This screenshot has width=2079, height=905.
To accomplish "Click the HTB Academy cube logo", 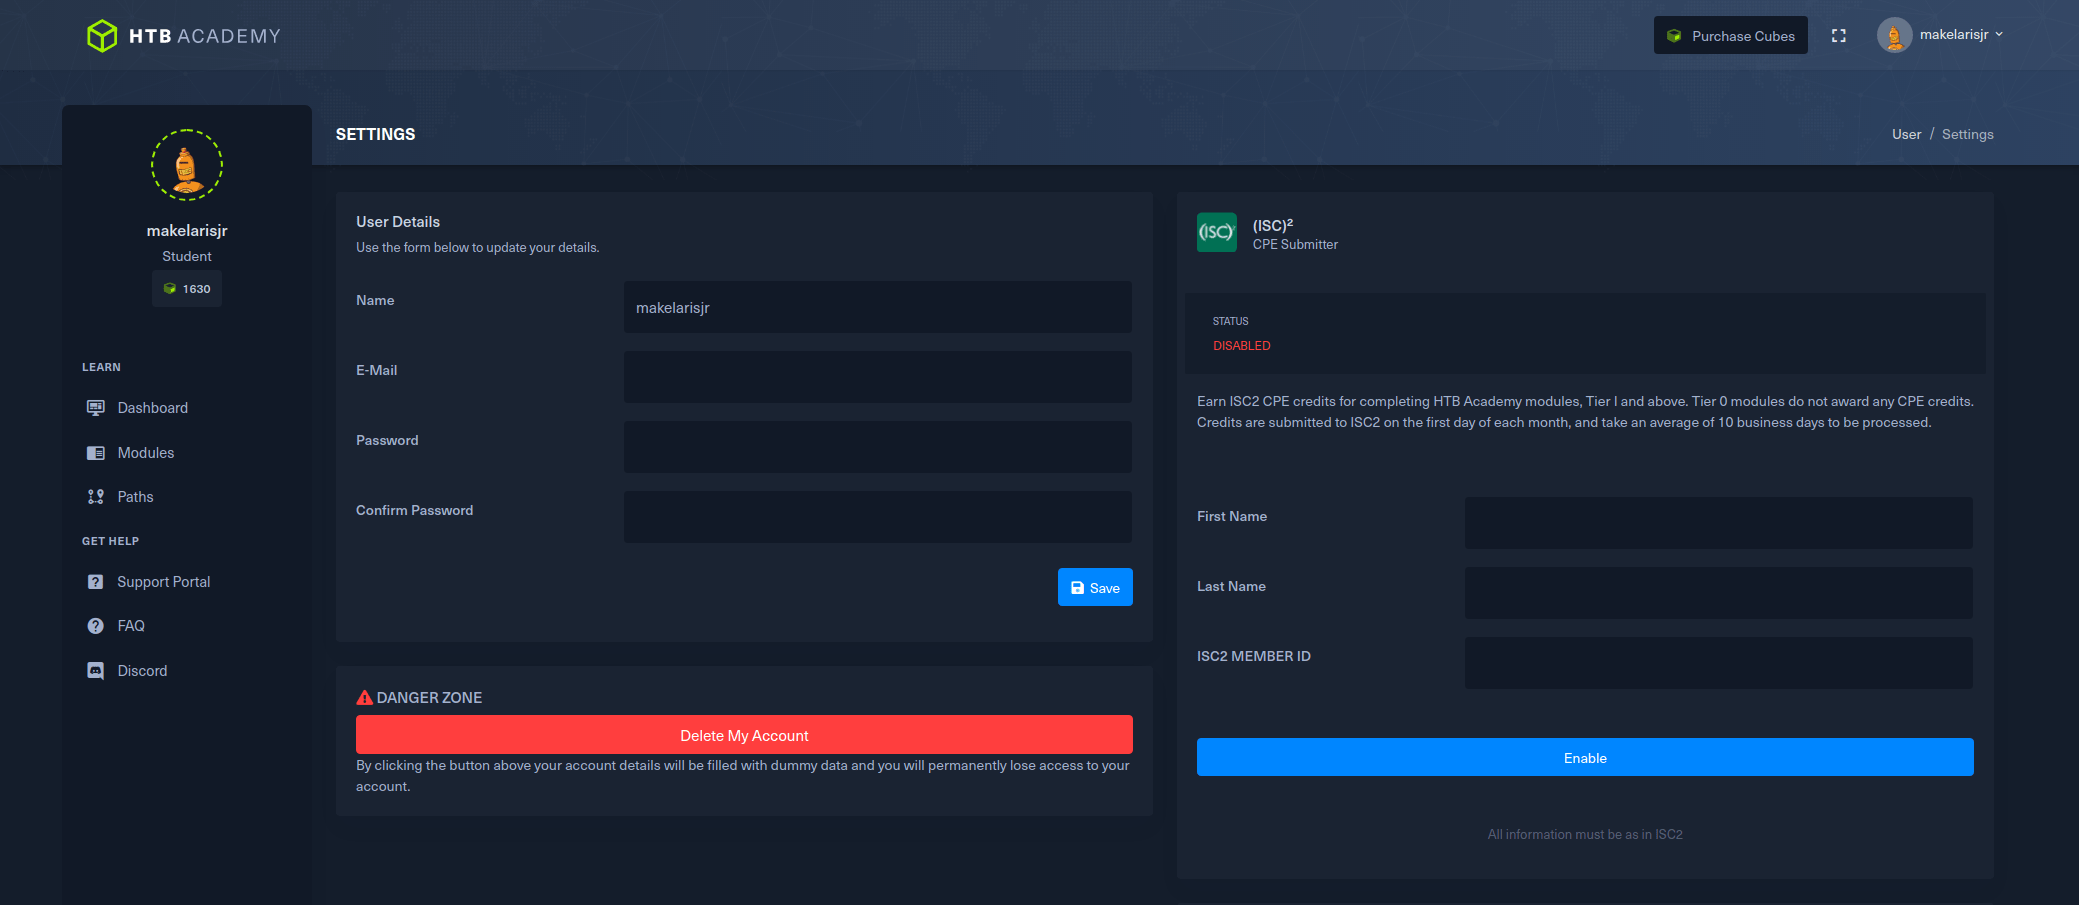I will [102, 36].
